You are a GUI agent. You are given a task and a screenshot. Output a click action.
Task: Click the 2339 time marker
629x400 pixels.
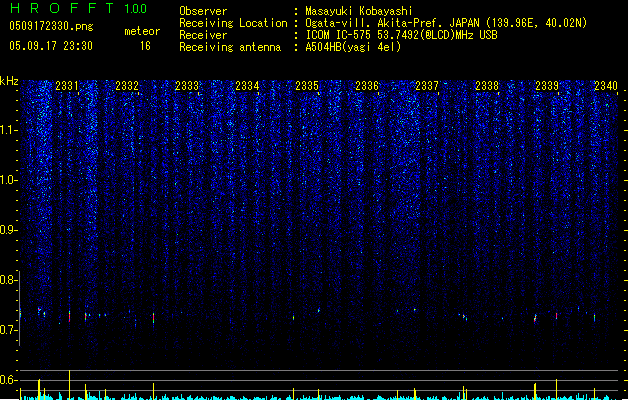point(547,86)
